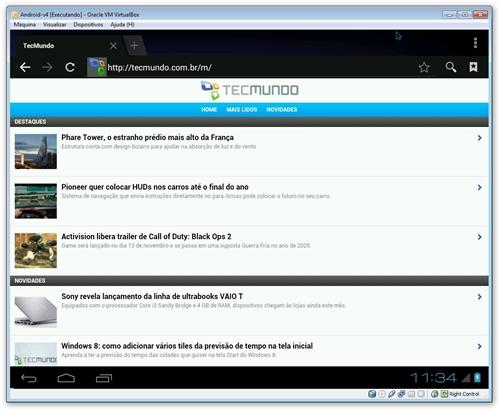Viewport: 500px width, 411px height.
Task: Open the Ajuda menu
Action: 122,25
